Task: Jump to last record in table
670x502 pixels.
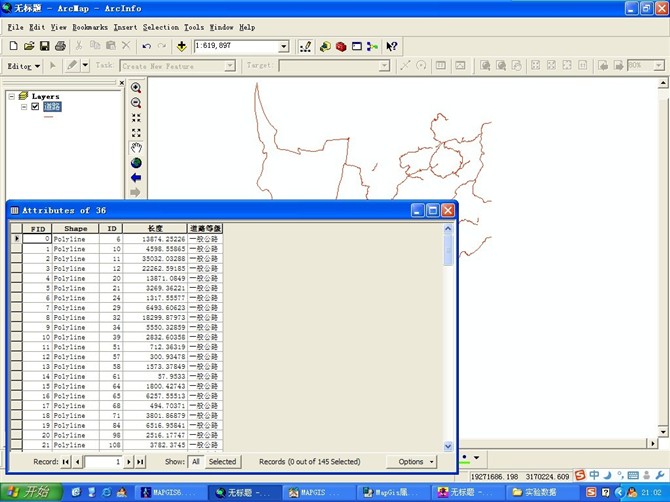Action: click(140, 462)
